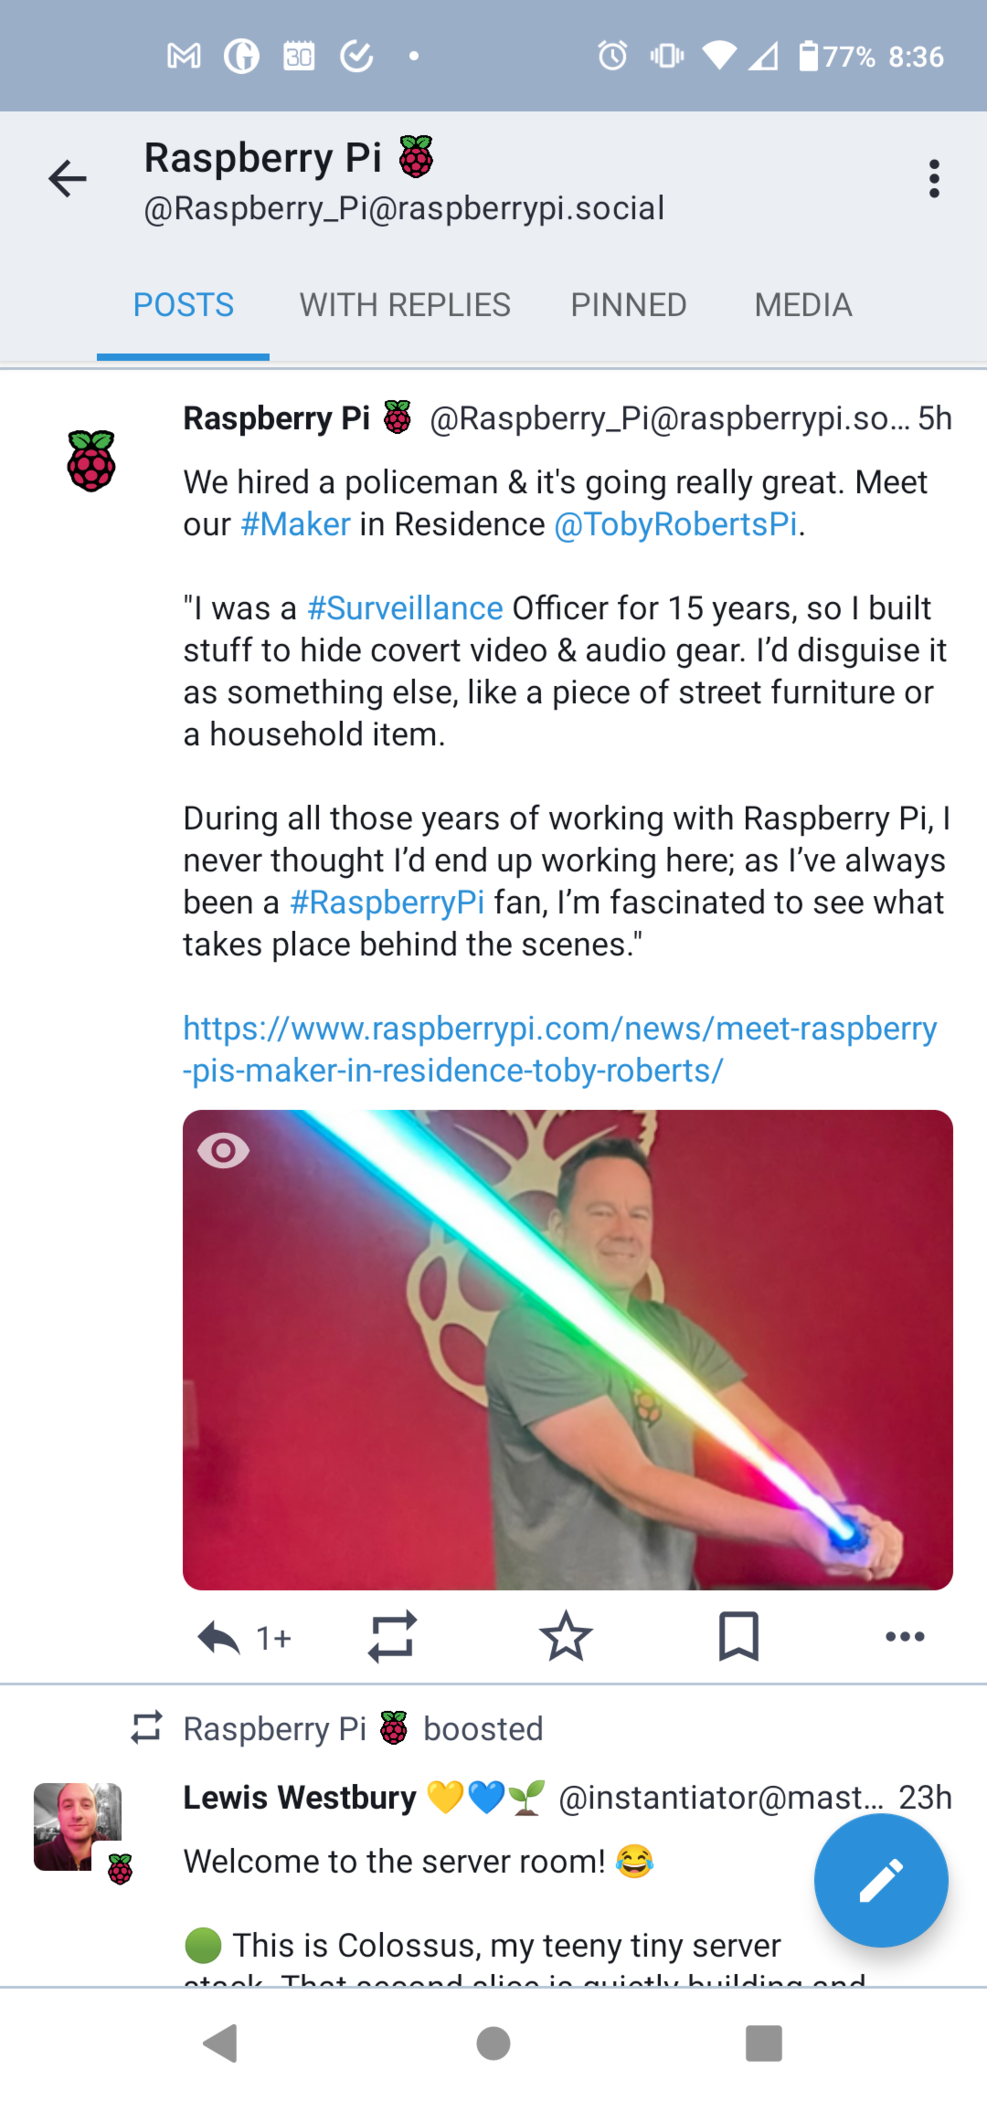
Task: Tap the compose pencil floating button
Action: click(880, 1880)
